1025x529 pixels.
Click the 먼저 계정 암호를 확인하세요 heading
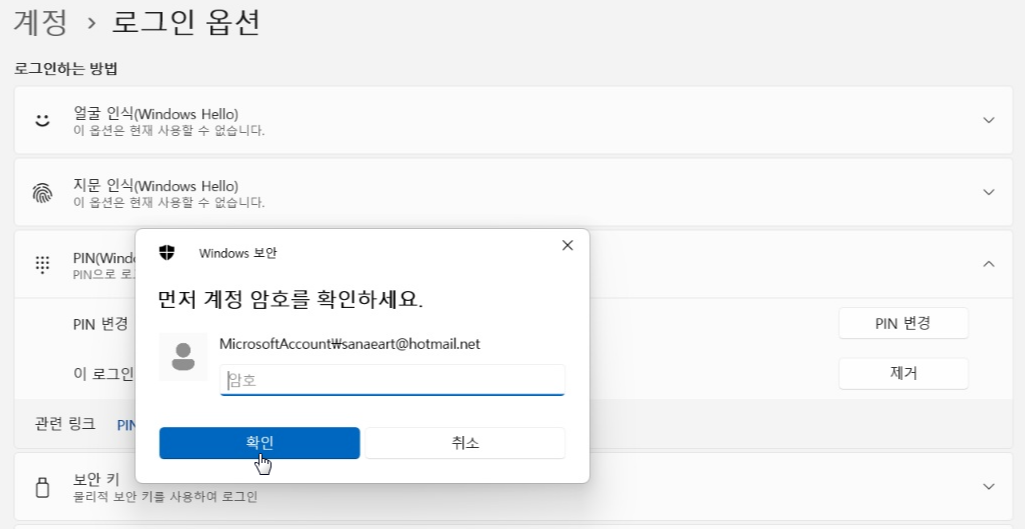(291, 299)
